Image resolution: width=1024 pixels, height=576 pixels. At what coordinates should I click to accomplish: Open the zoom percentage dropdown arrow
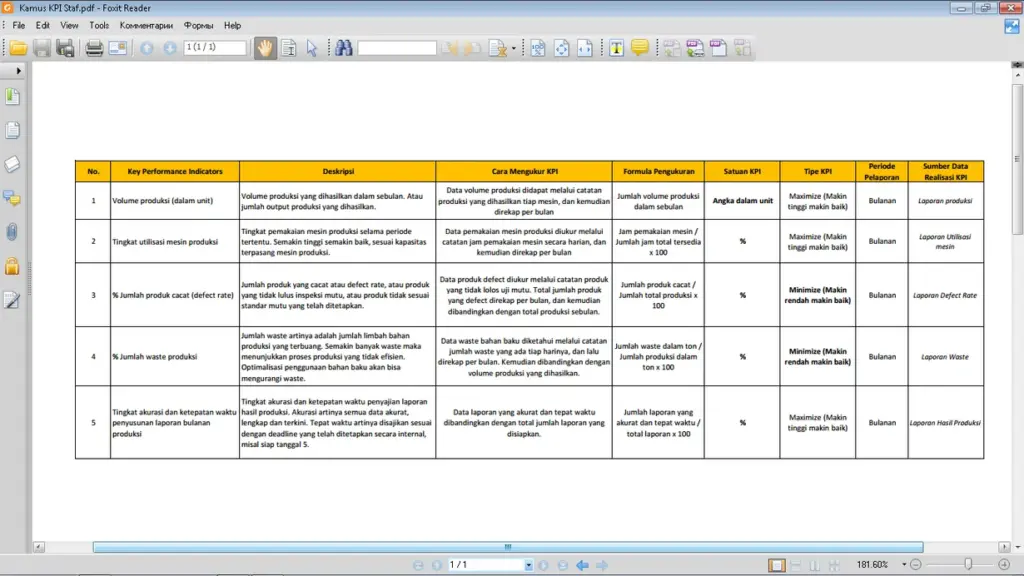point(904,565)
